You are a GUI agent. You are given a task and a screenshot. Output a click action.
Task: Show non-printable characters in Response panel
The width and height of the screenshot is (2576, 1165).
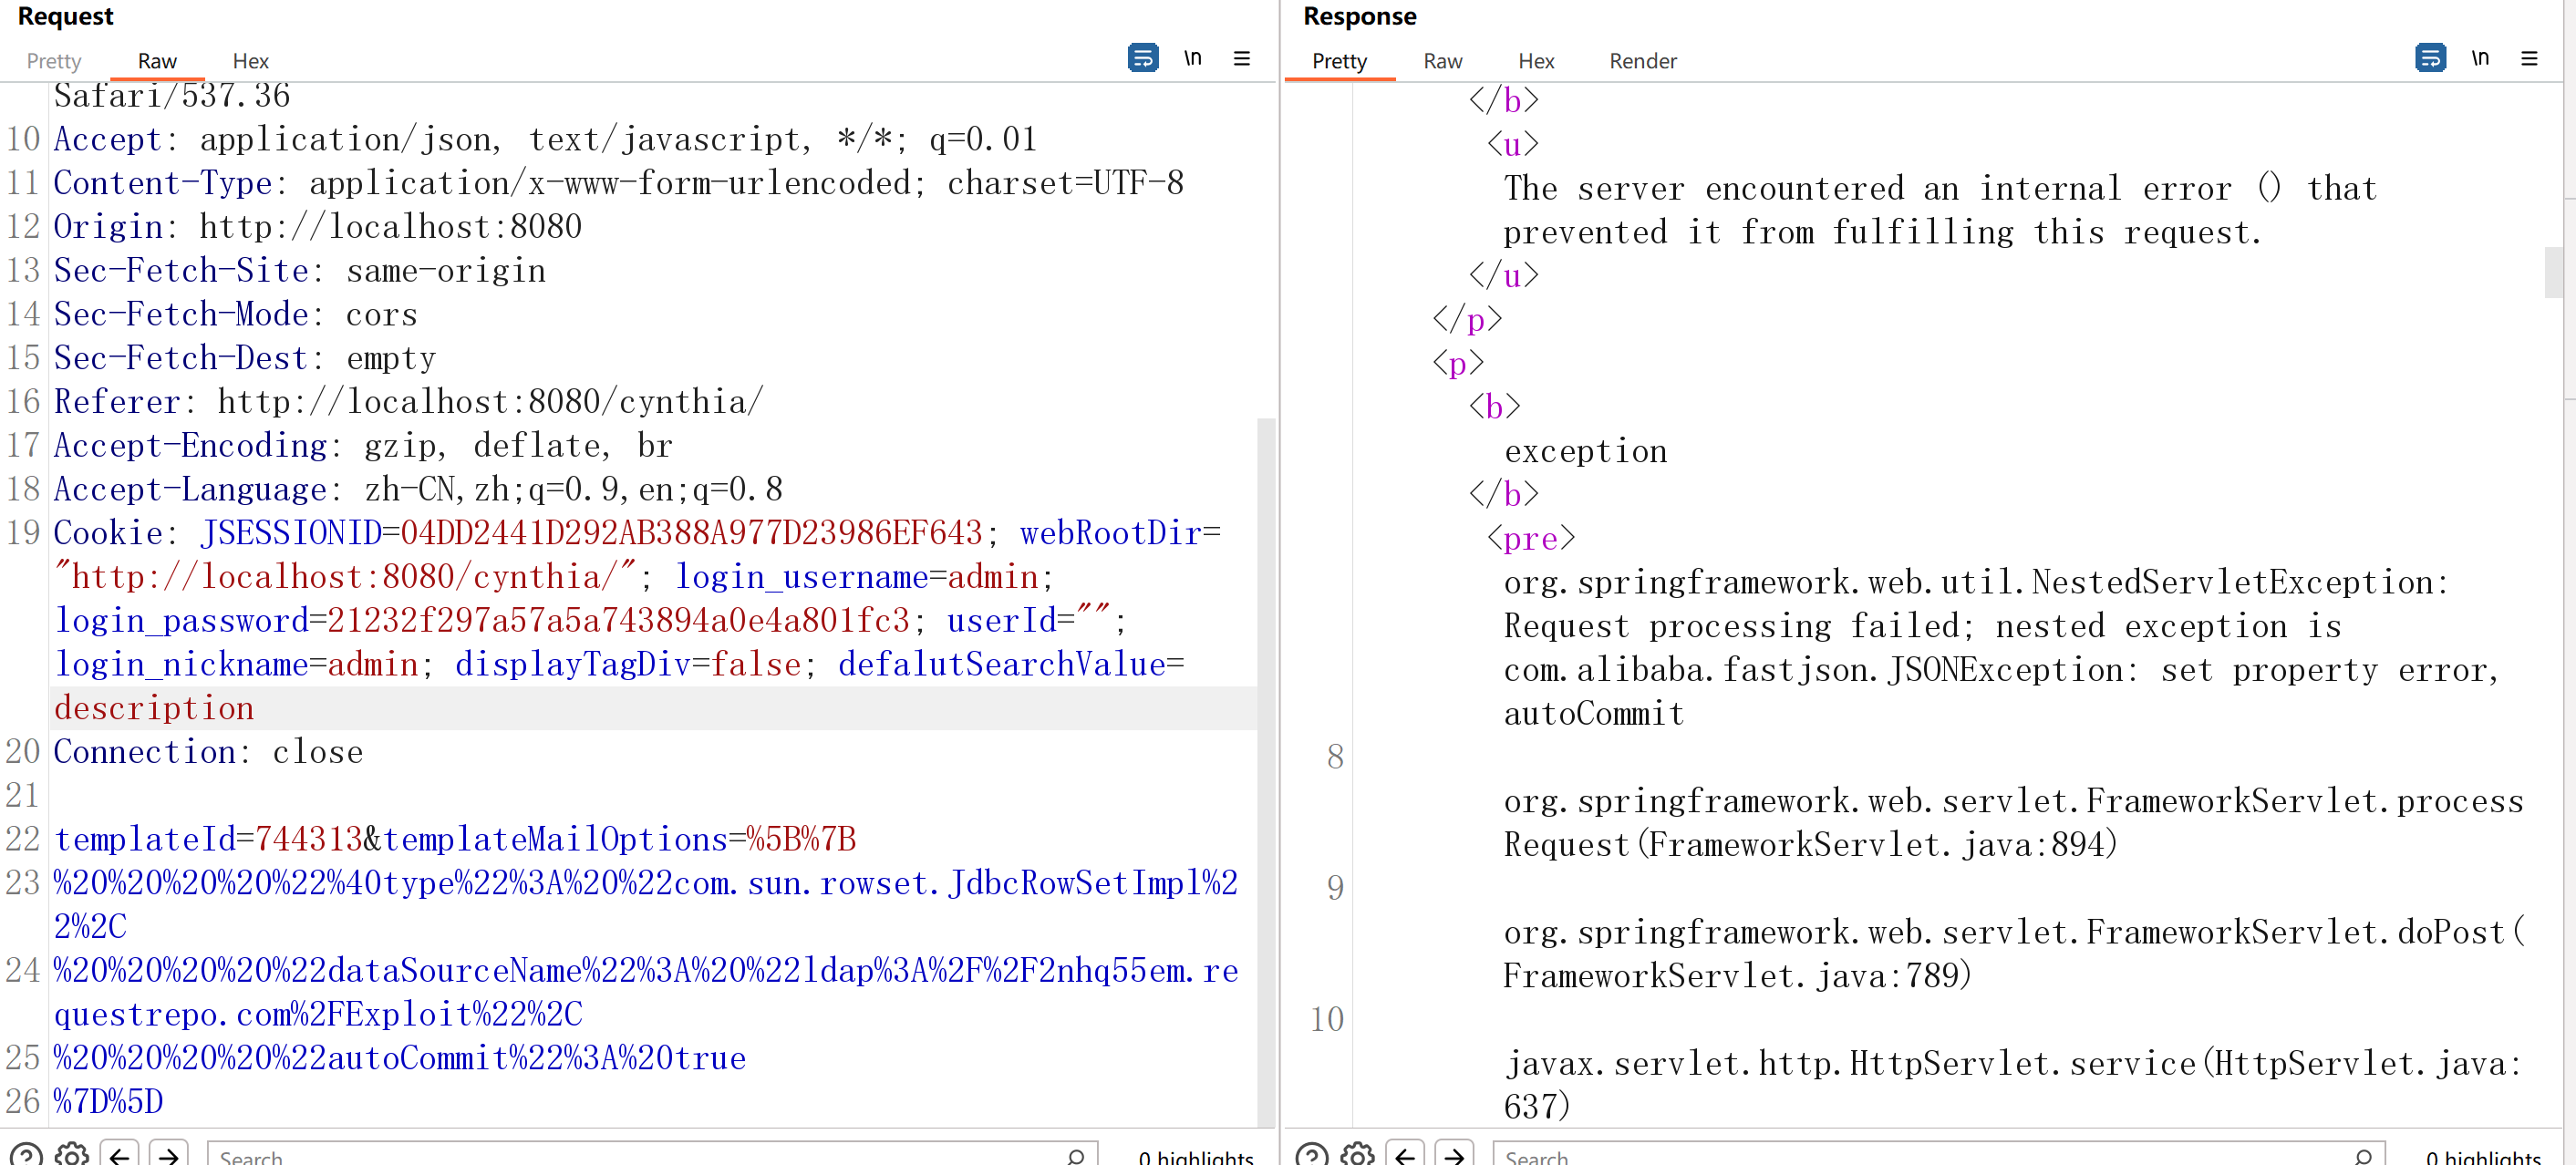tap(2479, 58)
